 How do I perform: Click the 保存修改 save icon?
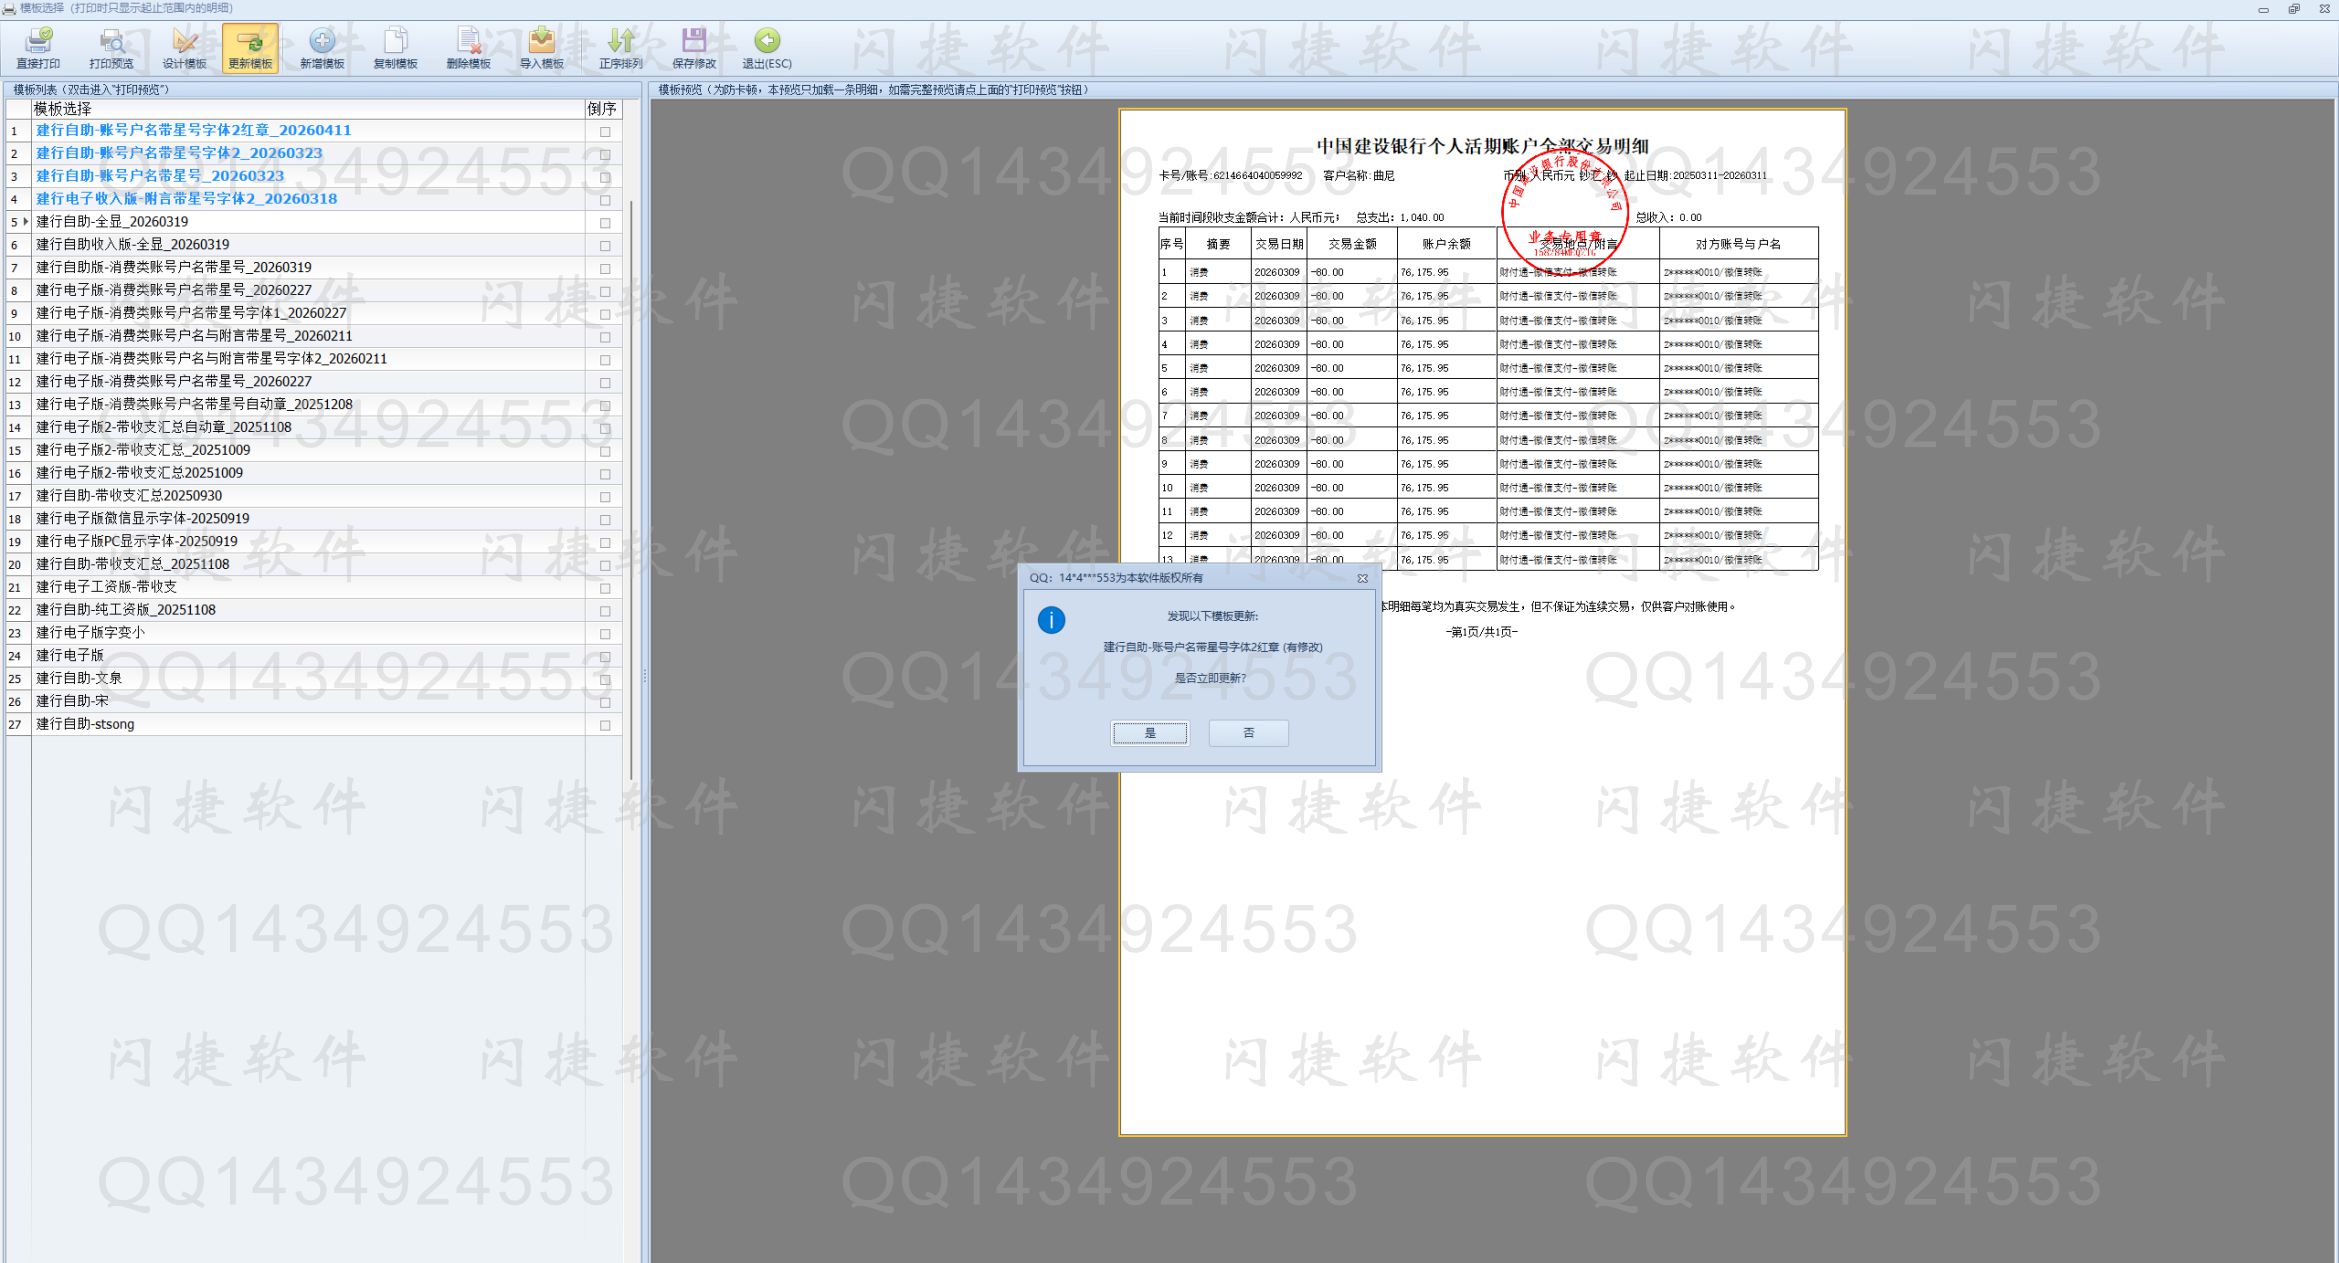pyautogui.click(x=693, y=42)
